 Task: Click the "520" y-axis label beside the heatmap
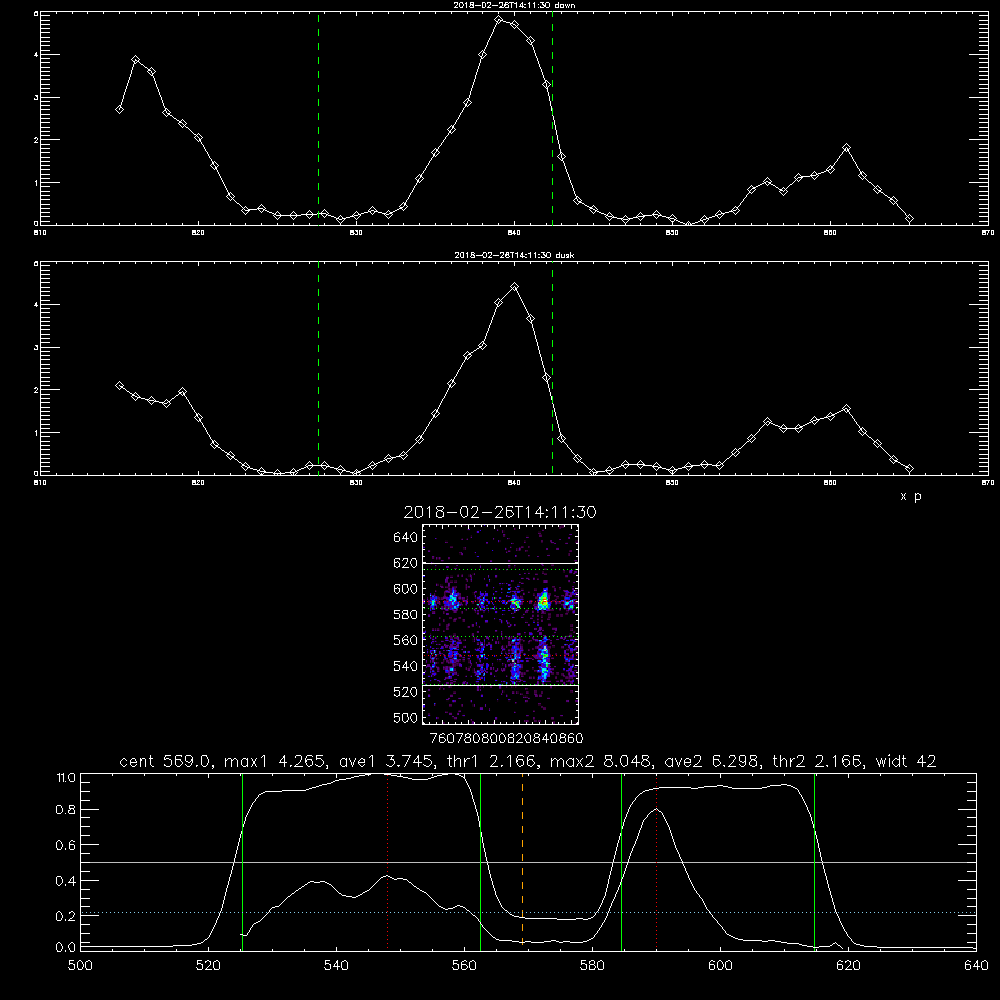[405, 692]
